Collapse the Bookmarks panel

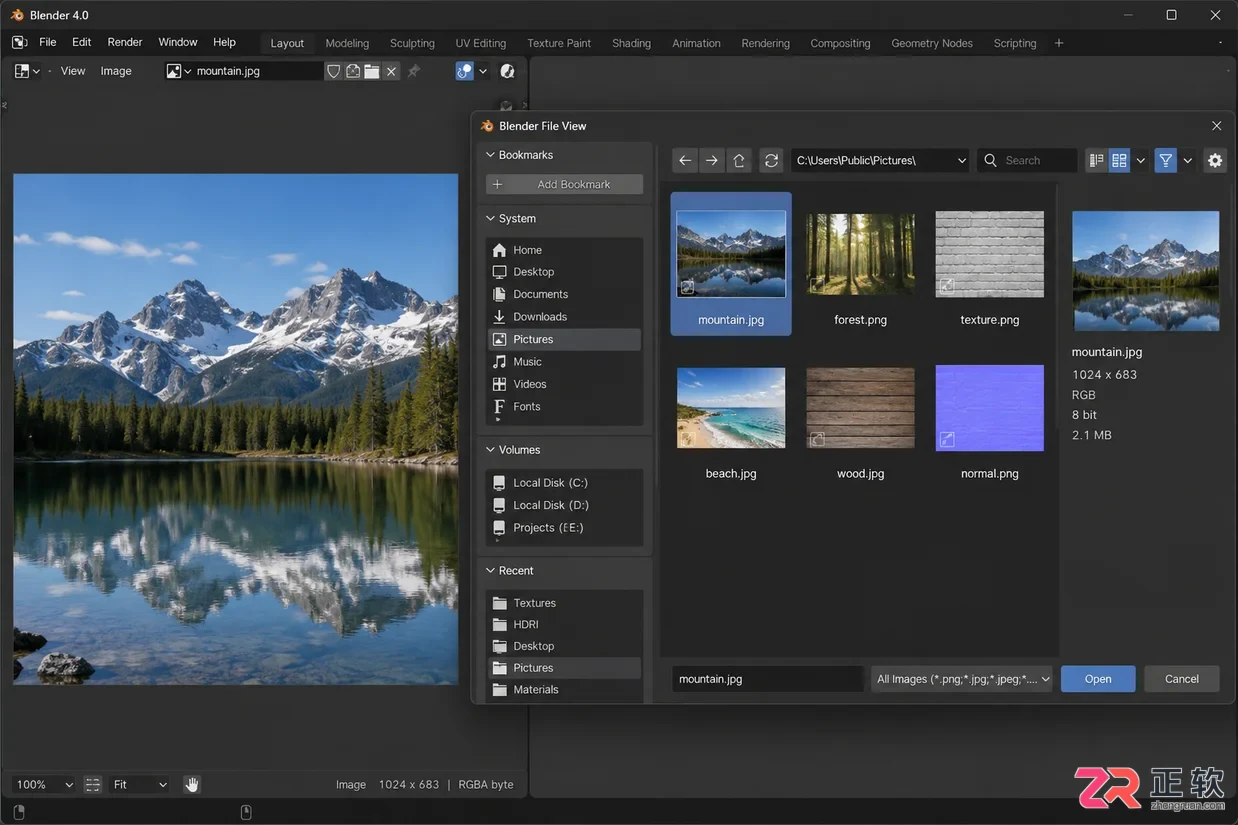490,155
